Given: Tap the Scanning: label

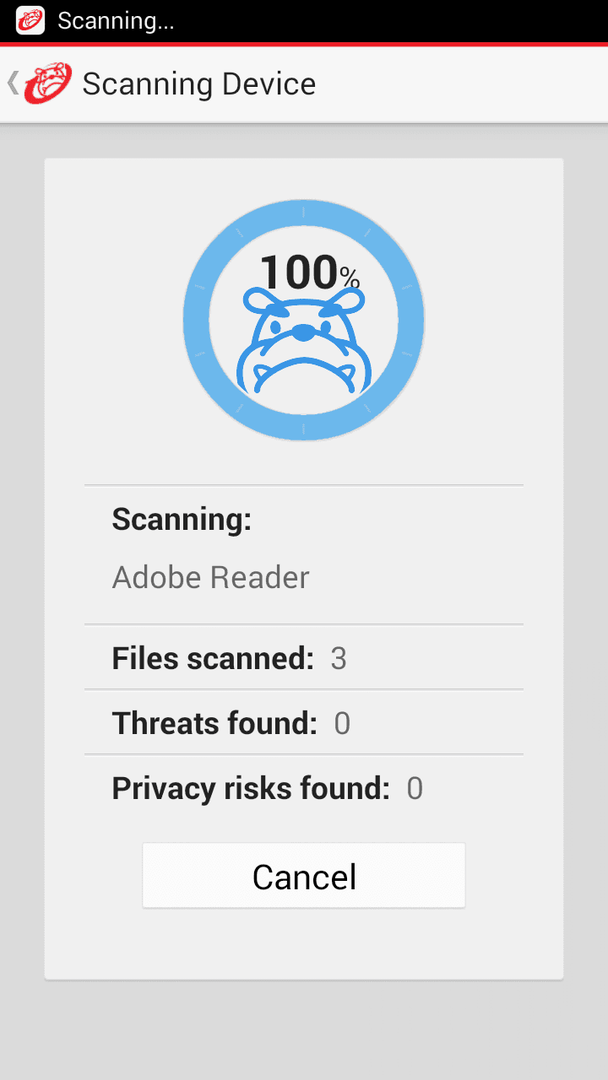Looking at the screenshot, I should (182, 519).
